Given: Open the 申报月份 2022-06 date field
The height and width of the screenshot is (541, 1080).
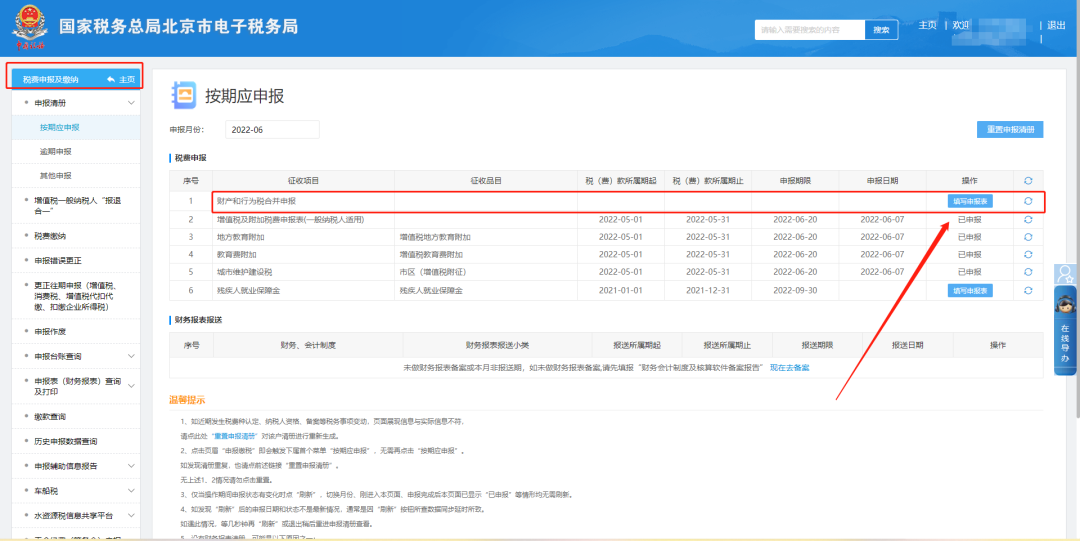Looking at the screenshot, I should [x=272, y=130].
